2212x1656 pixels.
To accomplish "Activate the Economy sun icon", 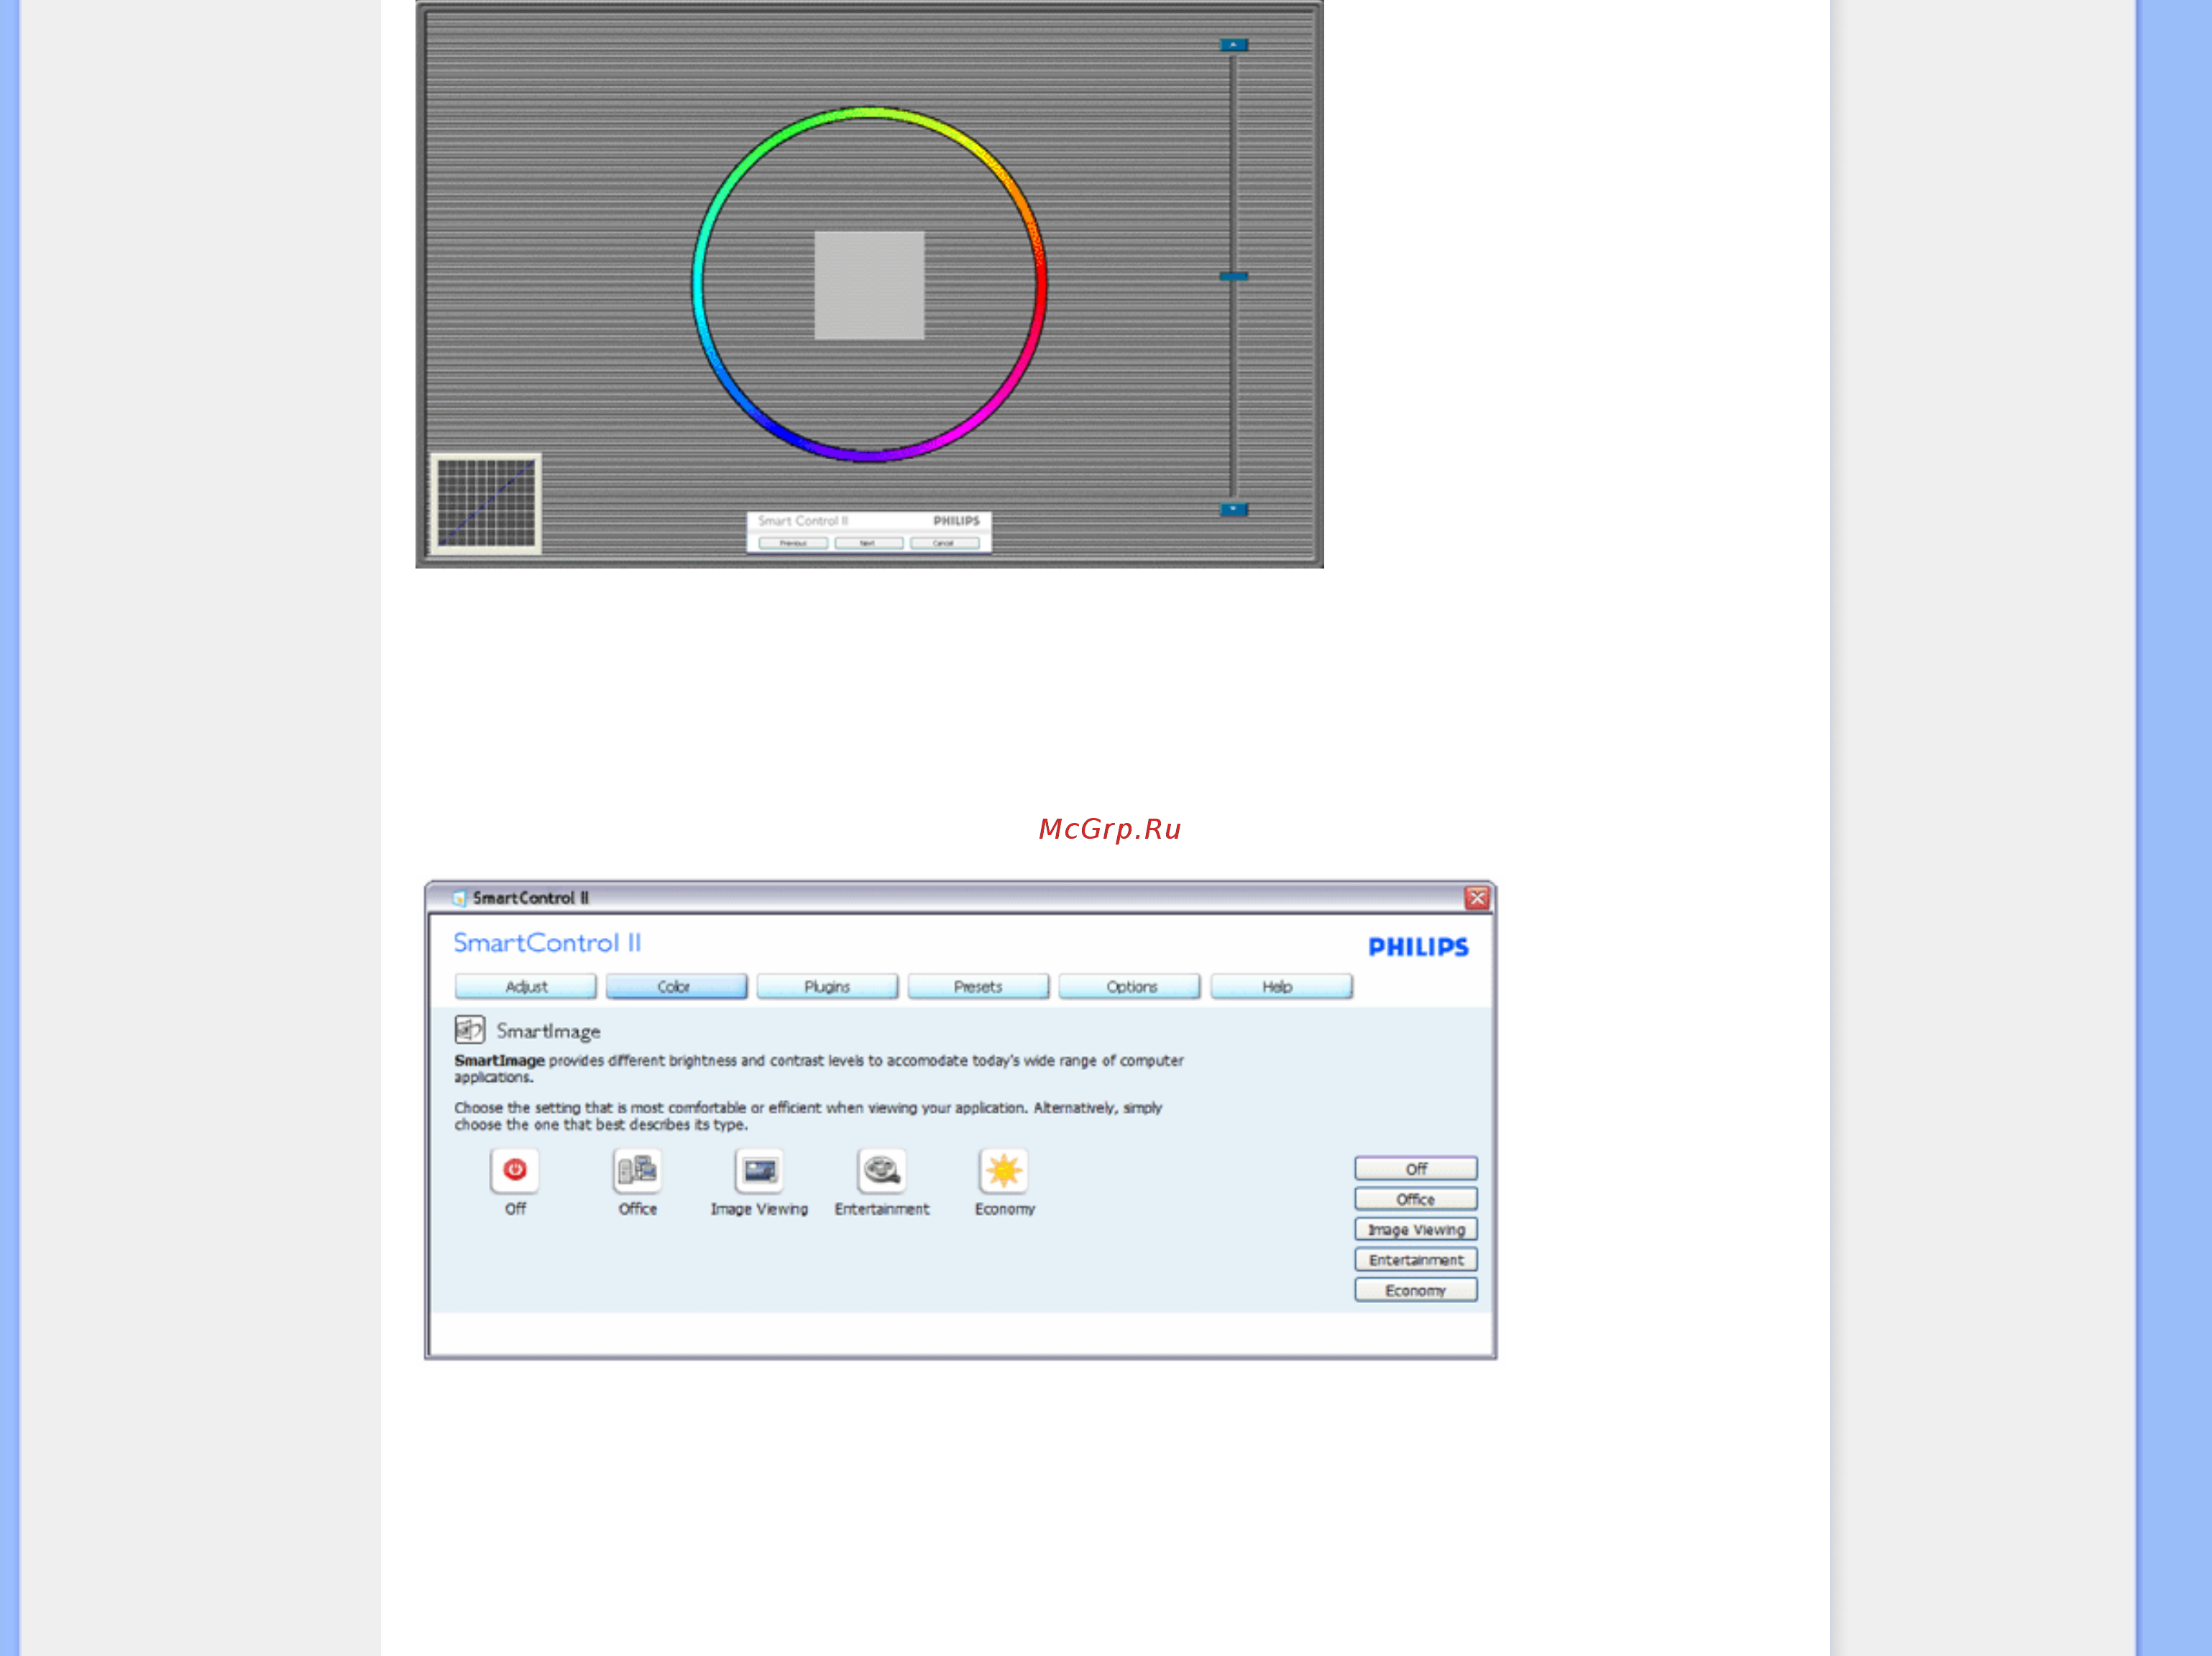I will tap(1004, 1169).
